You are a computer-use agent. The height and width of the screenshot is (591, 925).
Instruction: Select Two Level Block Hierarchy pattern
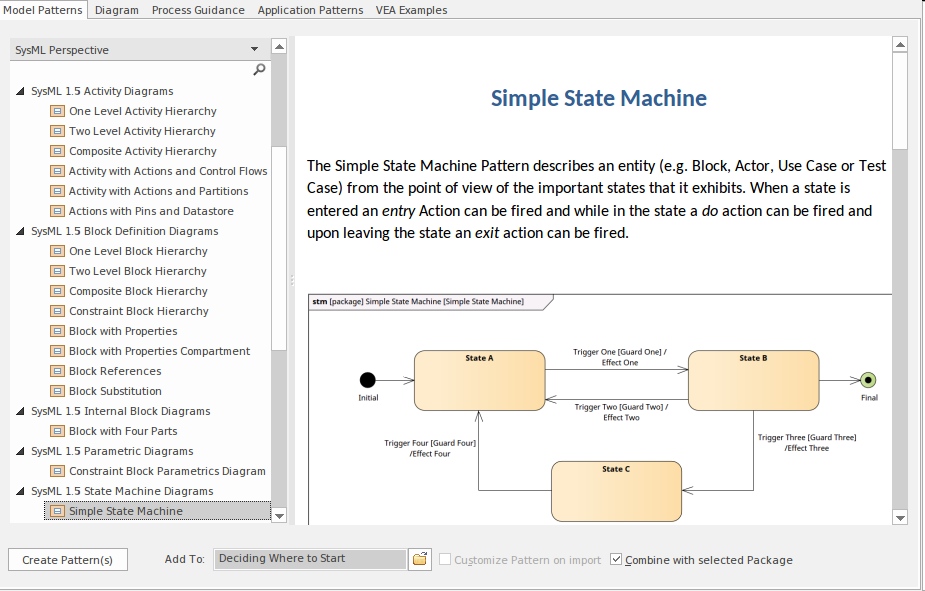click(x=137, y=271)
